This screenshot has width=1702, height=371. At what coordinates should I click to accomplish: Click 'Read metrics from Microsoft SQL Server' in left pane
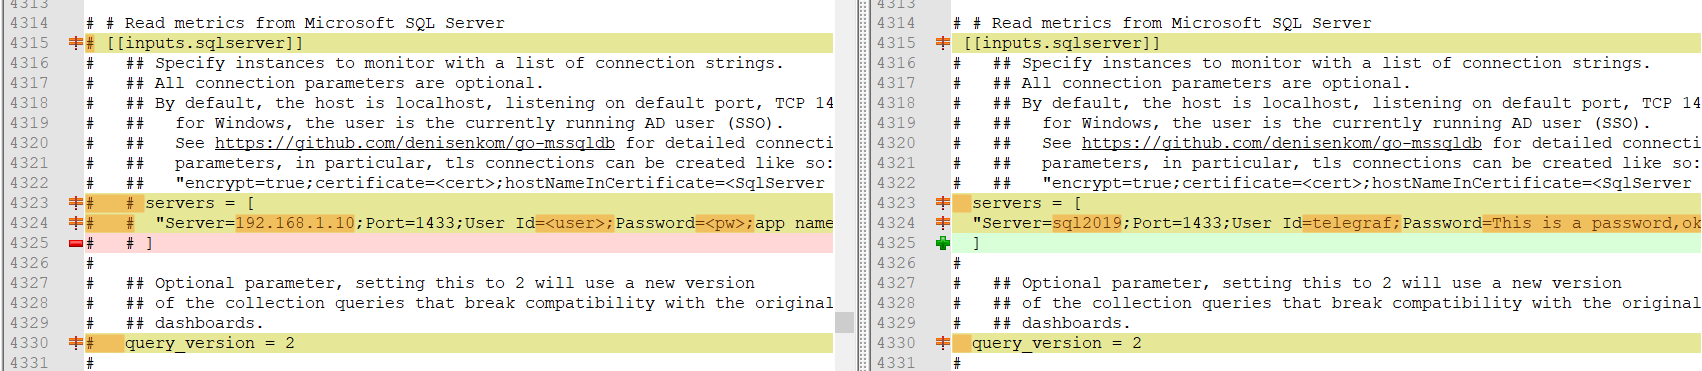[x=315, y=23]
